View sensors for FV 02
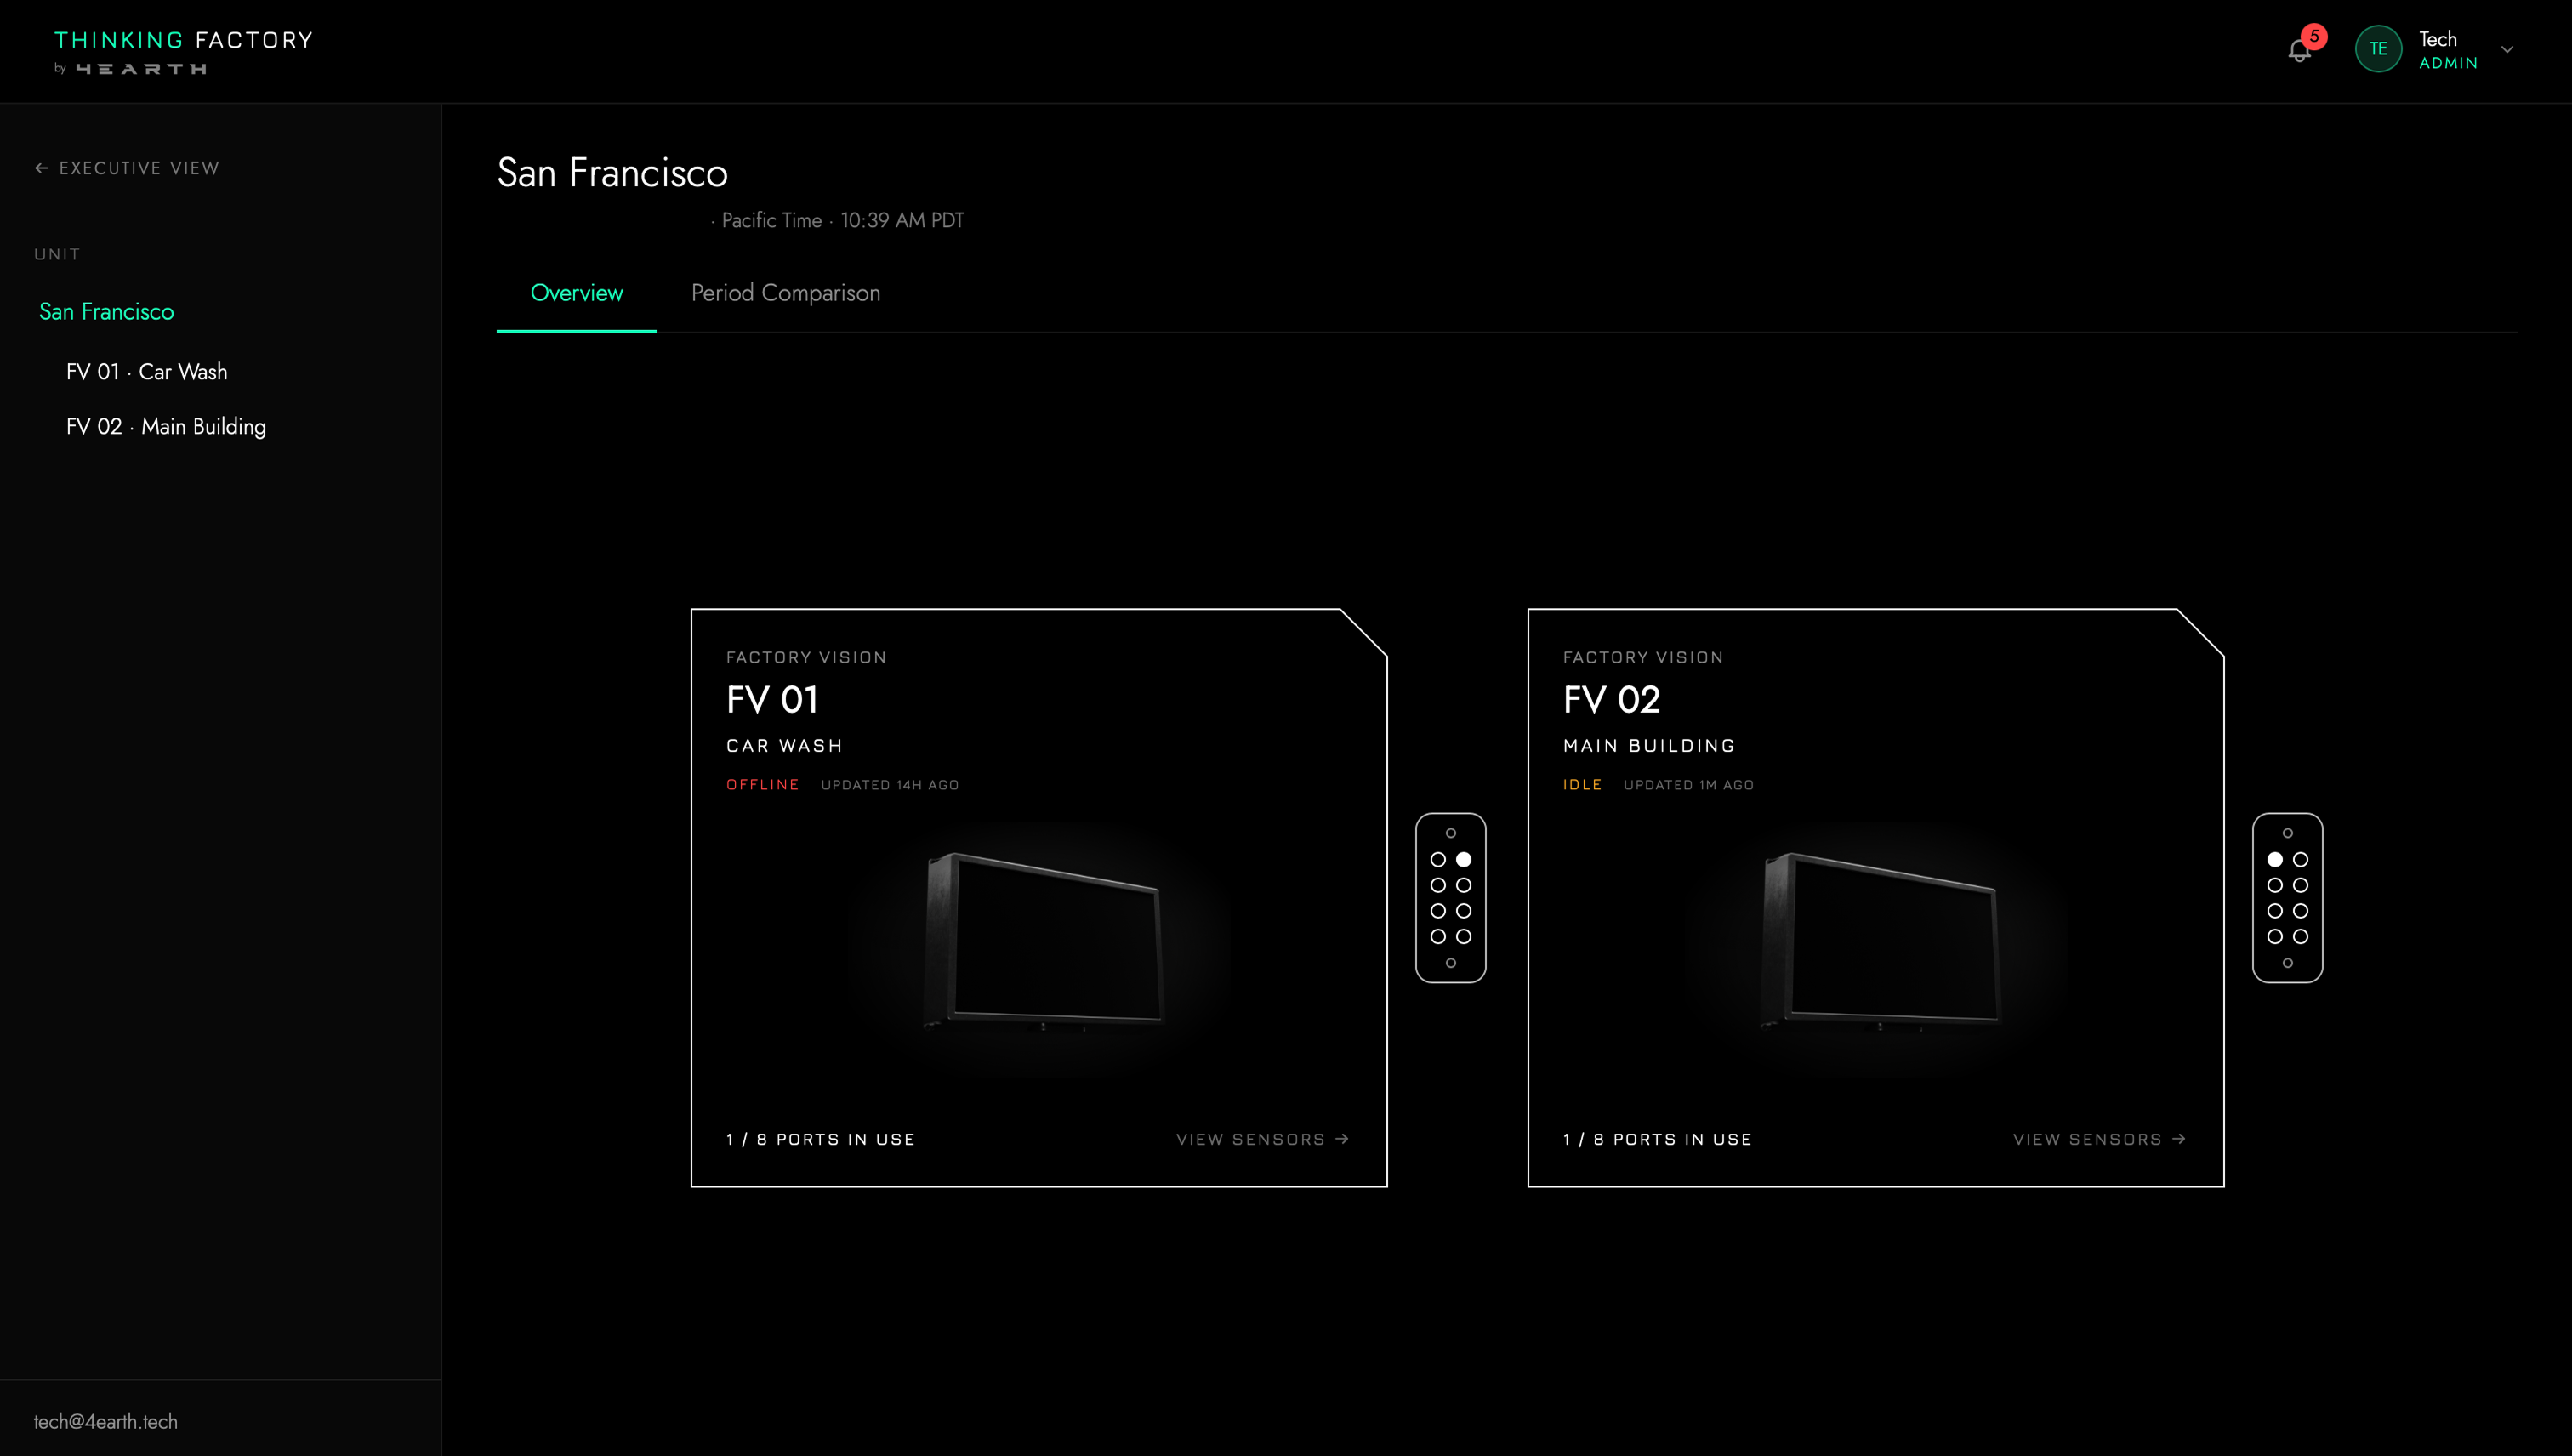The height and width of the screenshot is (1456, 2572). pyautogui.click(x=2100, y=1139)
